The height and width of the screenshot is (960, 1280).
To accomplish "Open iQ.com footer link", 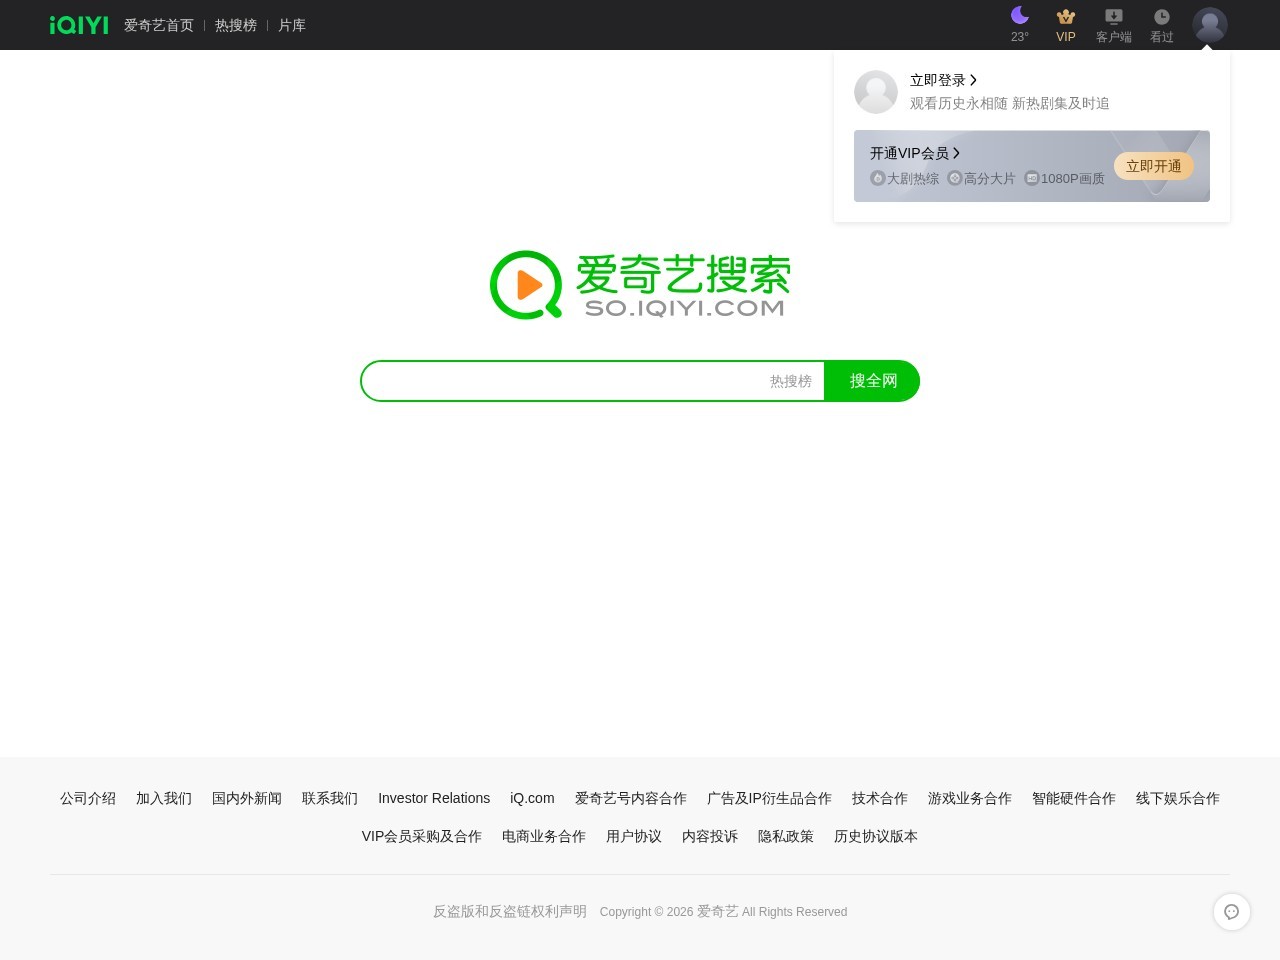I will [532, 798].
